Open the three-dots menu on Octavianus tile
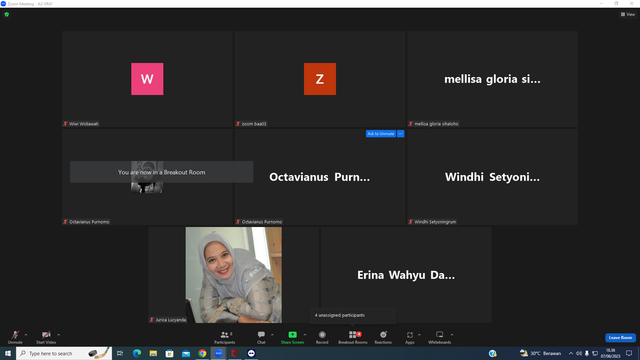640x360 pixels. click(x=400, y=133)
